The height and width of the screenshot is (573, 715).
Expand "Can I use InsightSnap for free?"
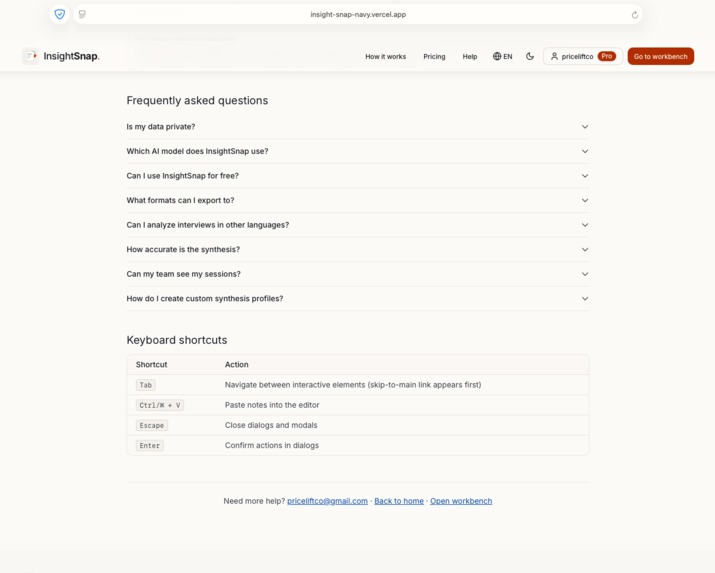point(358,176)
